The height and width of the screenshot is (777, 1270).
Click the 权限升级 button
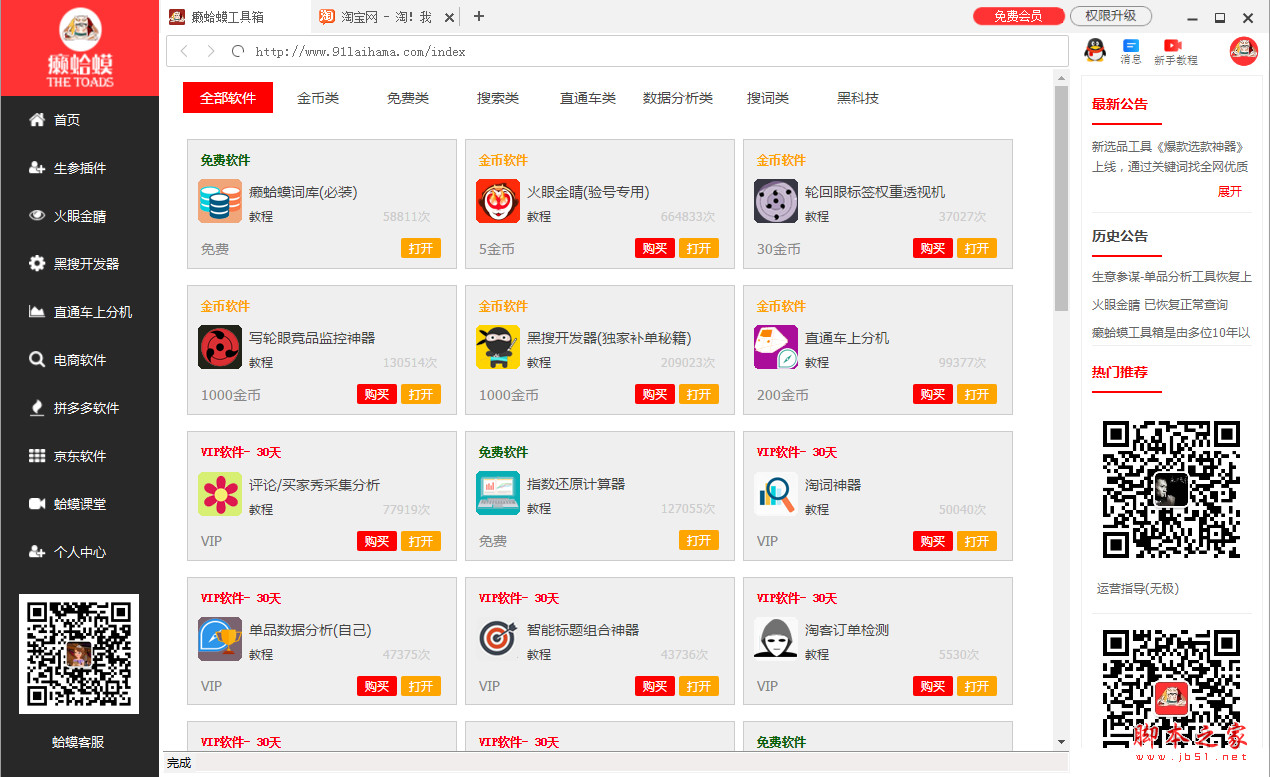click(x=1111, y=16)
